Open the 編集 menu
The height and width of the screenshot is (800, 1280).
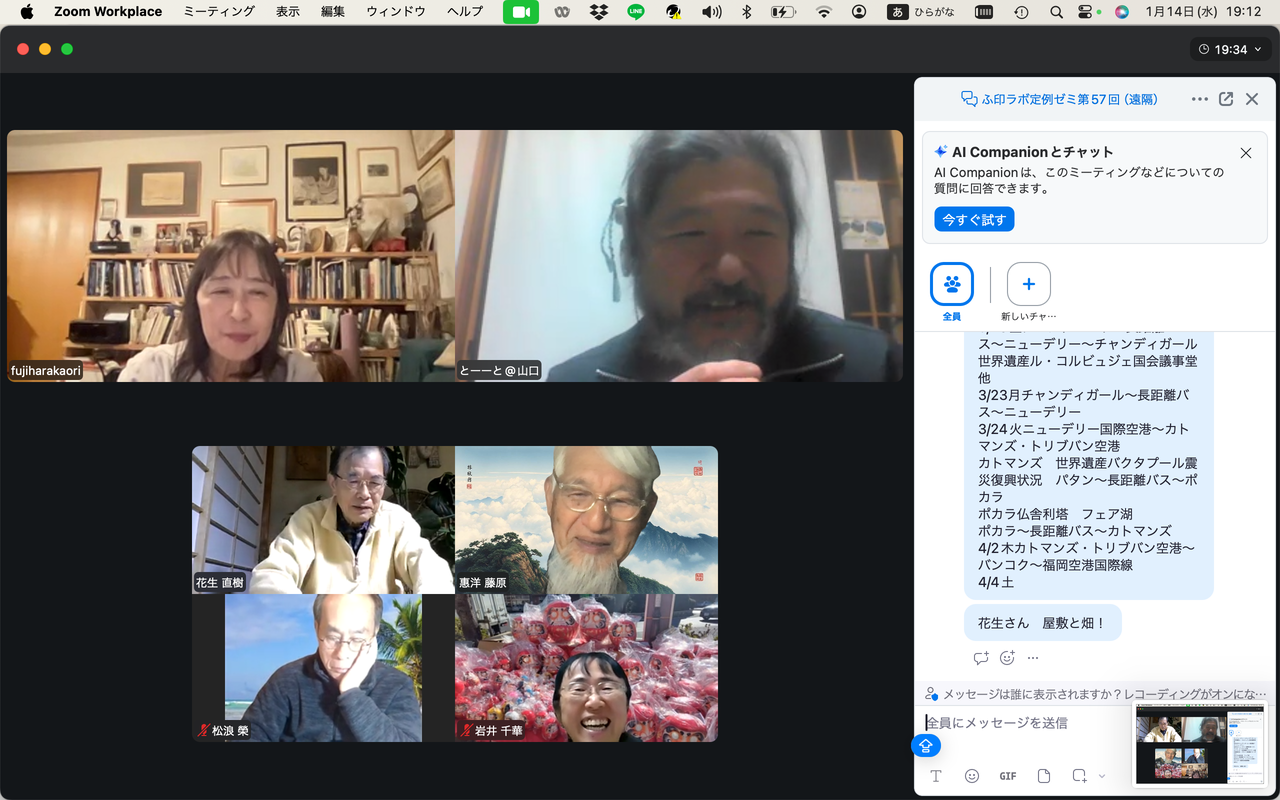pyautogui.click(x=333, y=12)
